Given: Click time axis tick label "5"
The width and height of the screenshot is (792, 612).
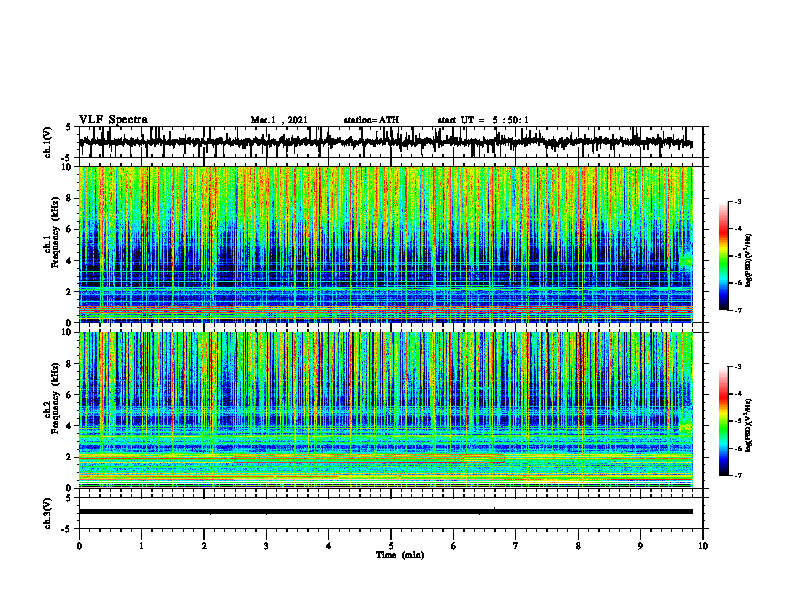Looking at the screenshot, I should pyautogui.click(x=391, y=546).
